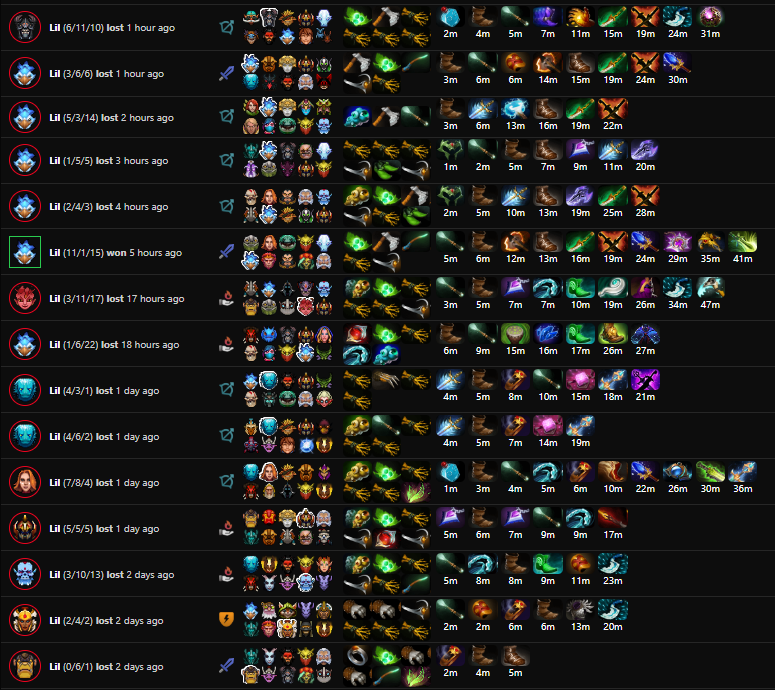Open the hero portrait of the 11/1/15 won match
This screenshot has width=775, height=690.
pyautogui.click(x=25, y=252)
